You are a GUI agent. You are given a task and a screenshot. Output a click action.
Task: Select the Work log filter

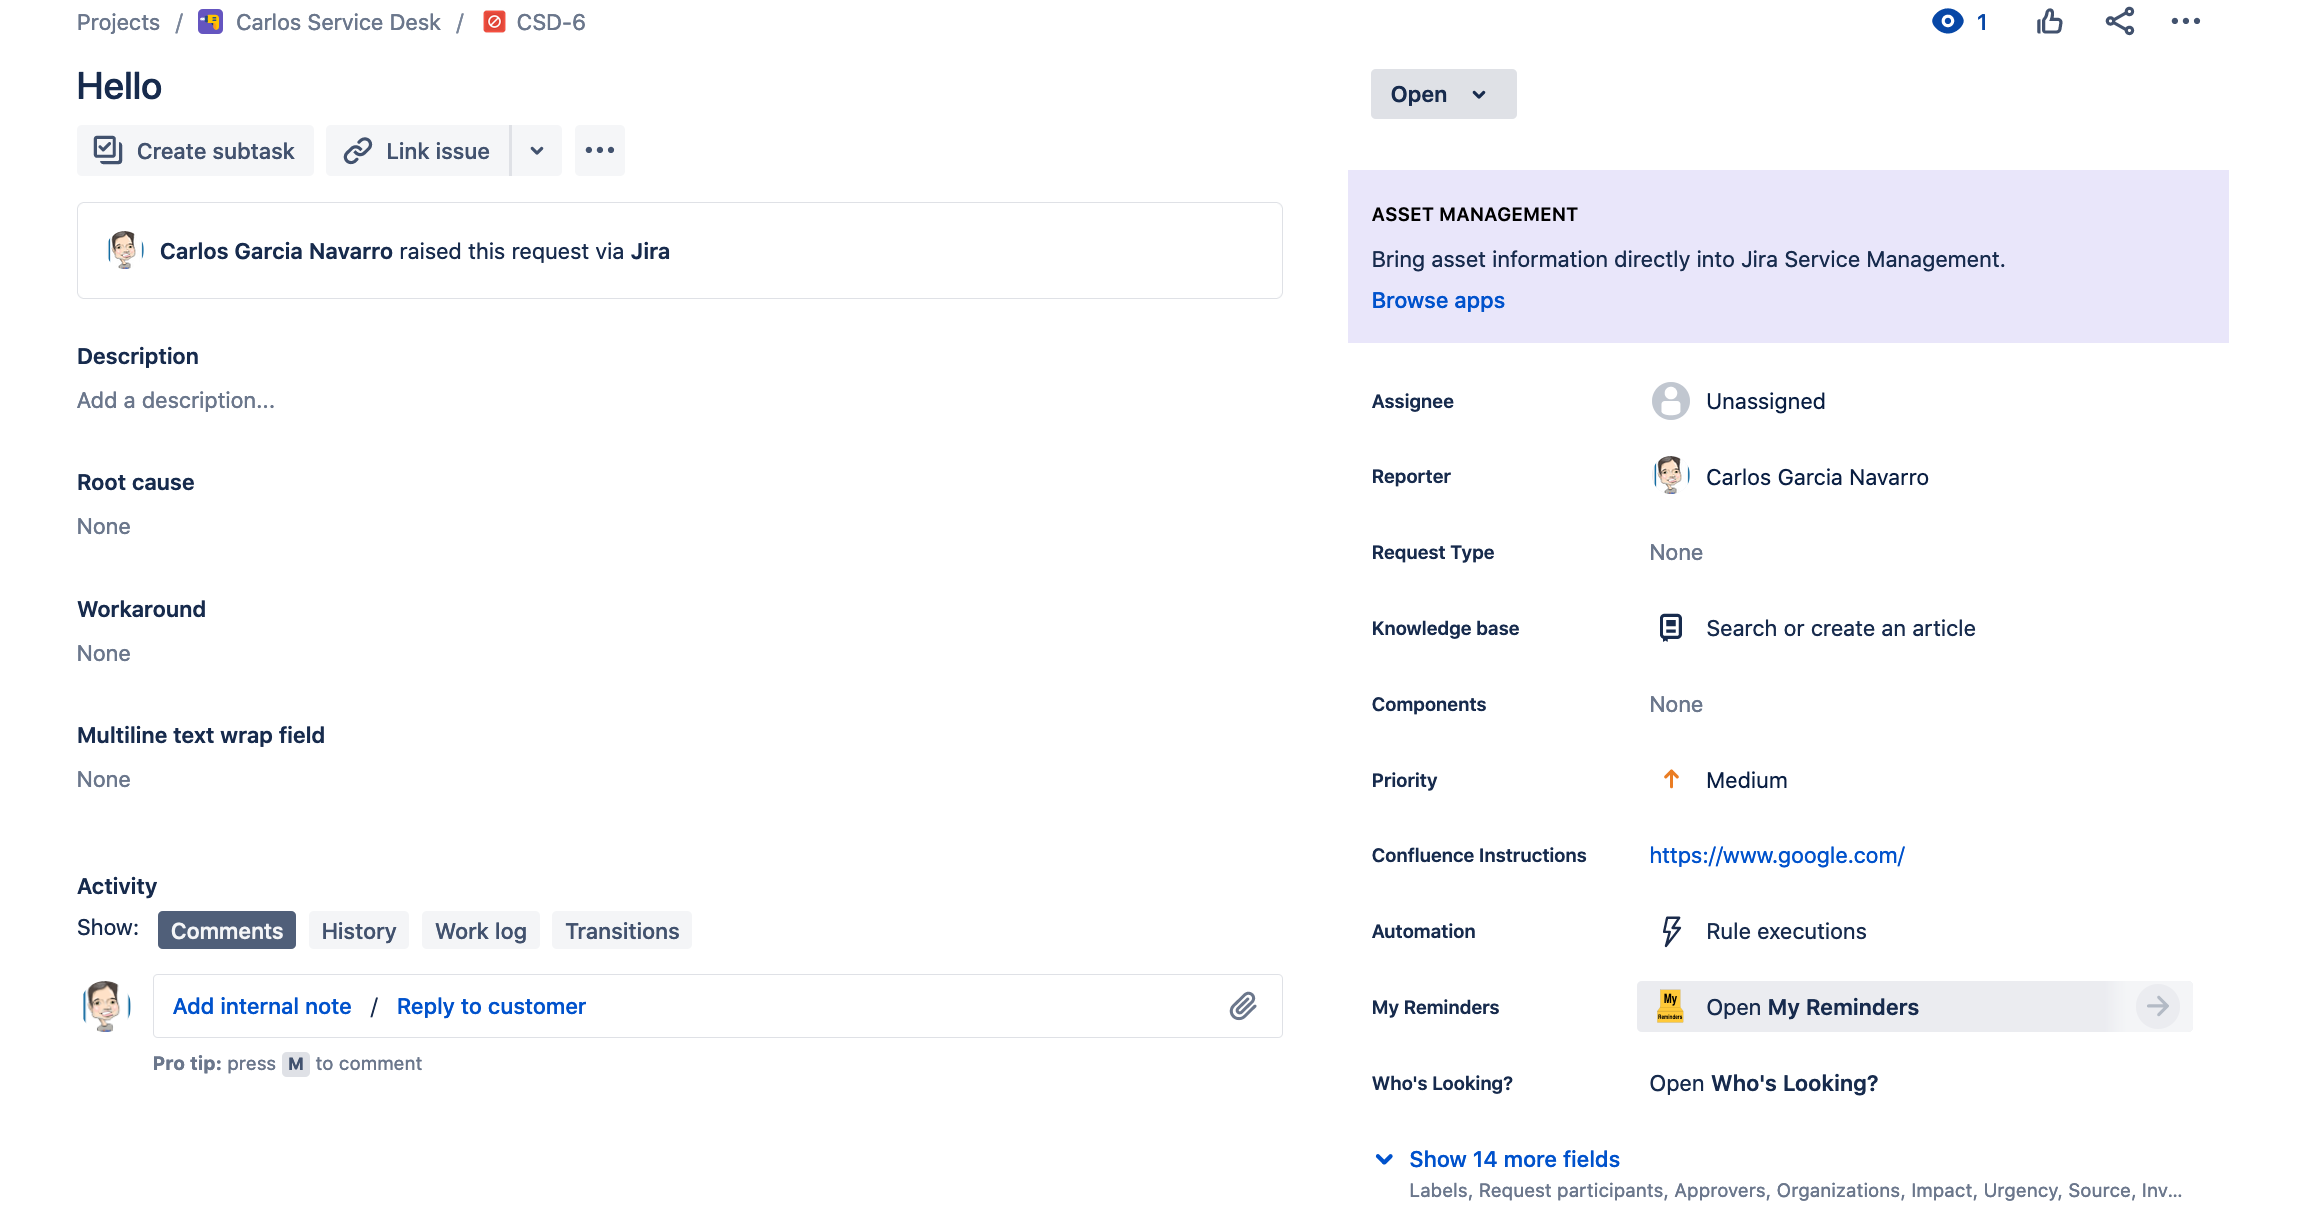tap(481, 930)
